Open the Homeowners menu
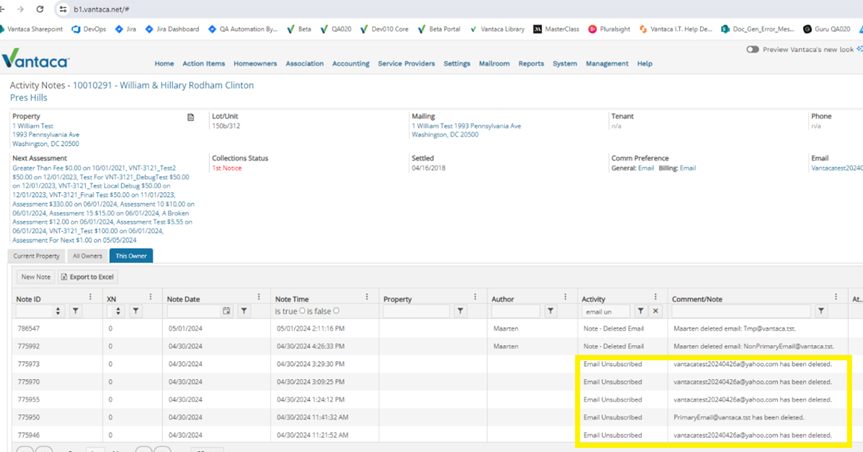The image size is (863, 452). click(x=255, y=64)
